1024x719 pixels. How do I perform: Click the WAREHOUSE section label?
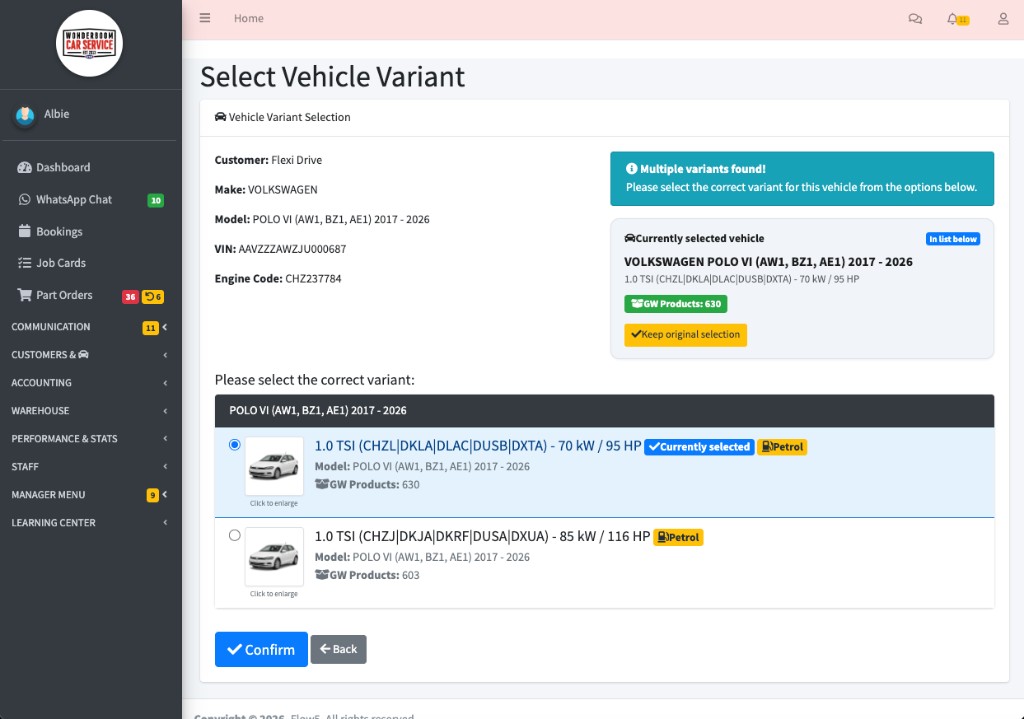pos(40,411)
